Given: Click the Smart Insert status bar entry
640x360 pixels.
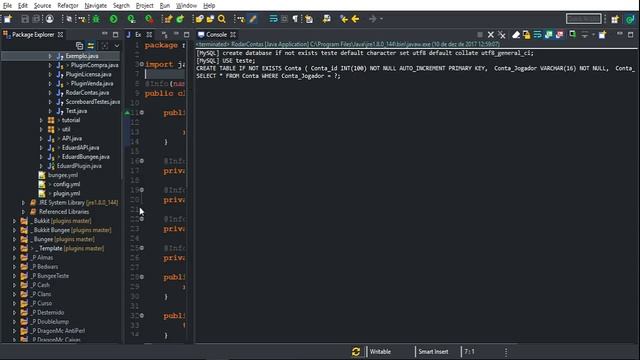Looking at the screenshot, I should (x=433, y=351).
